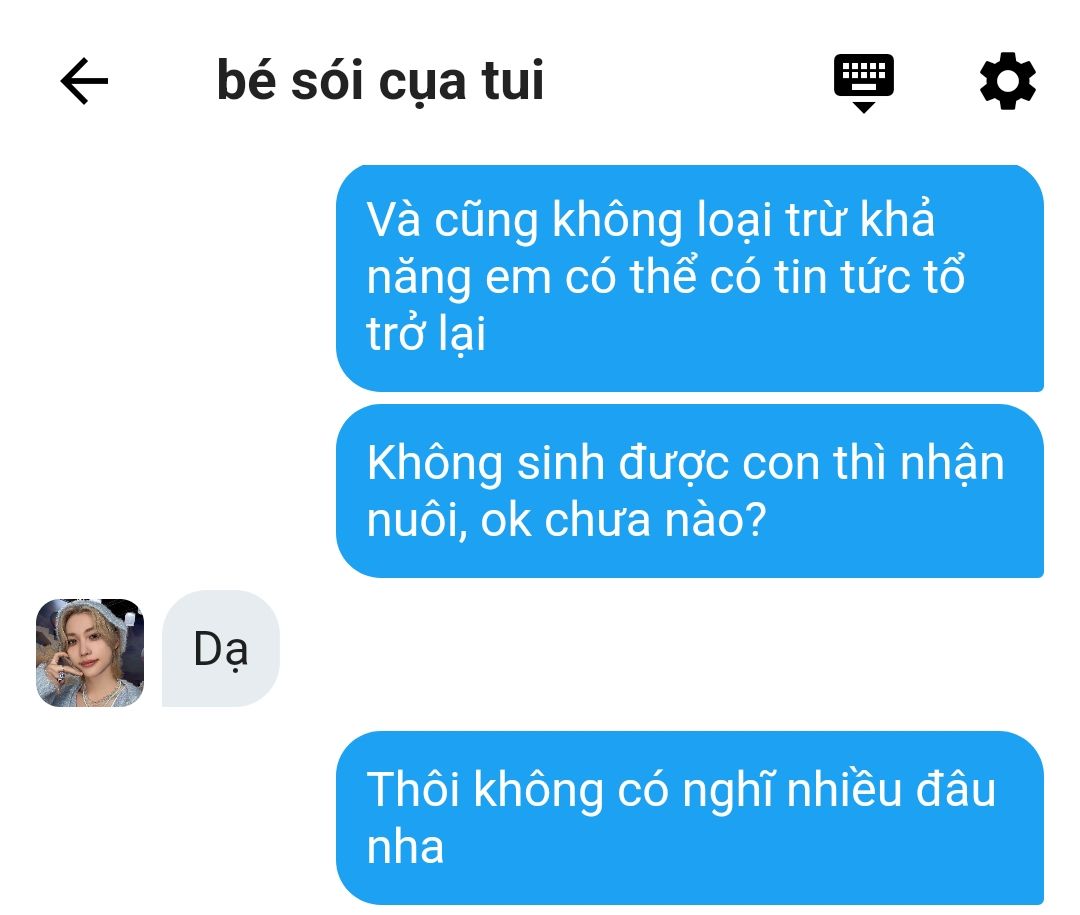This screenshot has height=915, width=1080.
Task: Tap the chat title "bé sói cụa tui"
Action: 380,81
